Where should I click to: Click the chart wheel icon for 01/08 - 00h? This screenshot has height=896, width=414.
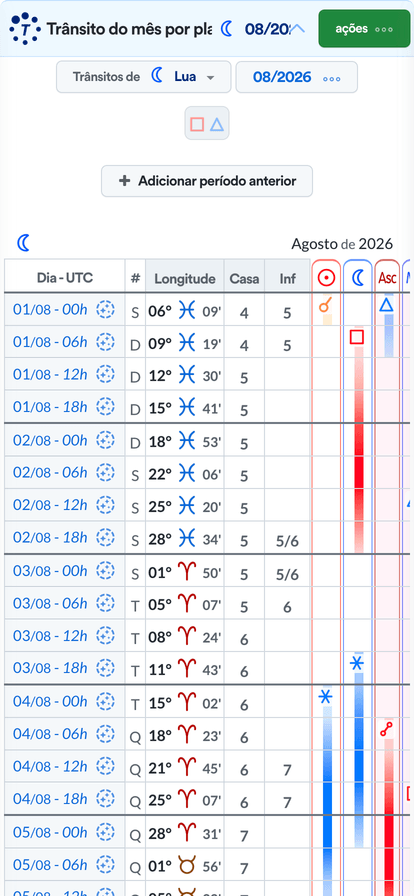pos(105,310)
